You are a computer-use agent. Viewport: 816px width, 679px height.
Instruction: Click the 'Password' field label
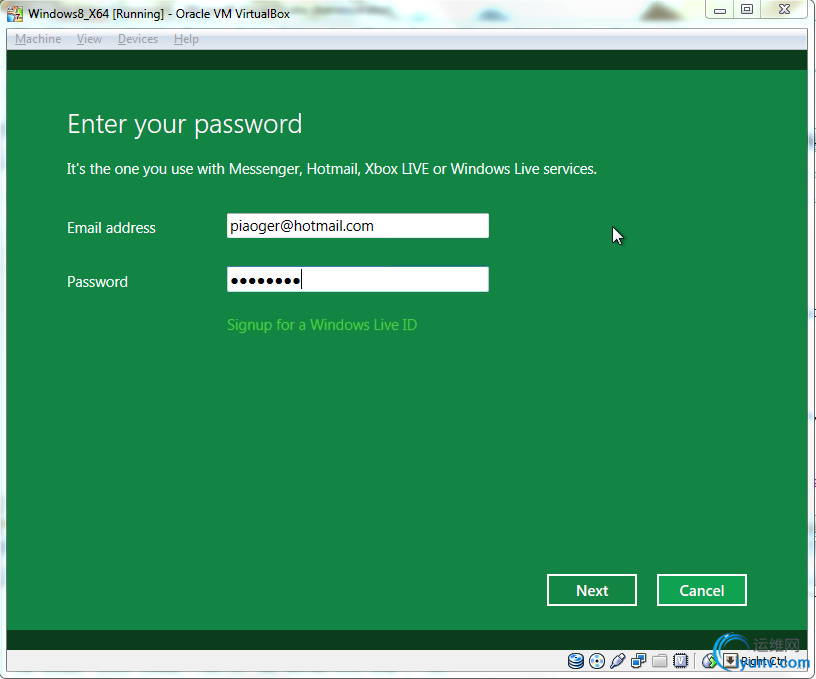click(x=97, y=281)
